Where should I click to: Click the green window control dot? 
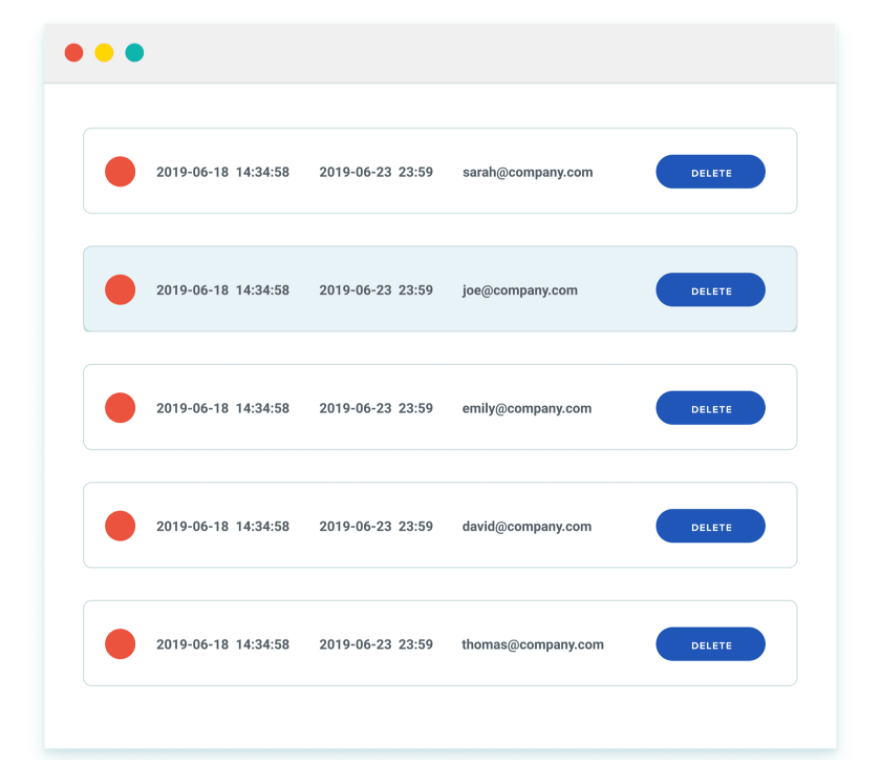[133, 52]
